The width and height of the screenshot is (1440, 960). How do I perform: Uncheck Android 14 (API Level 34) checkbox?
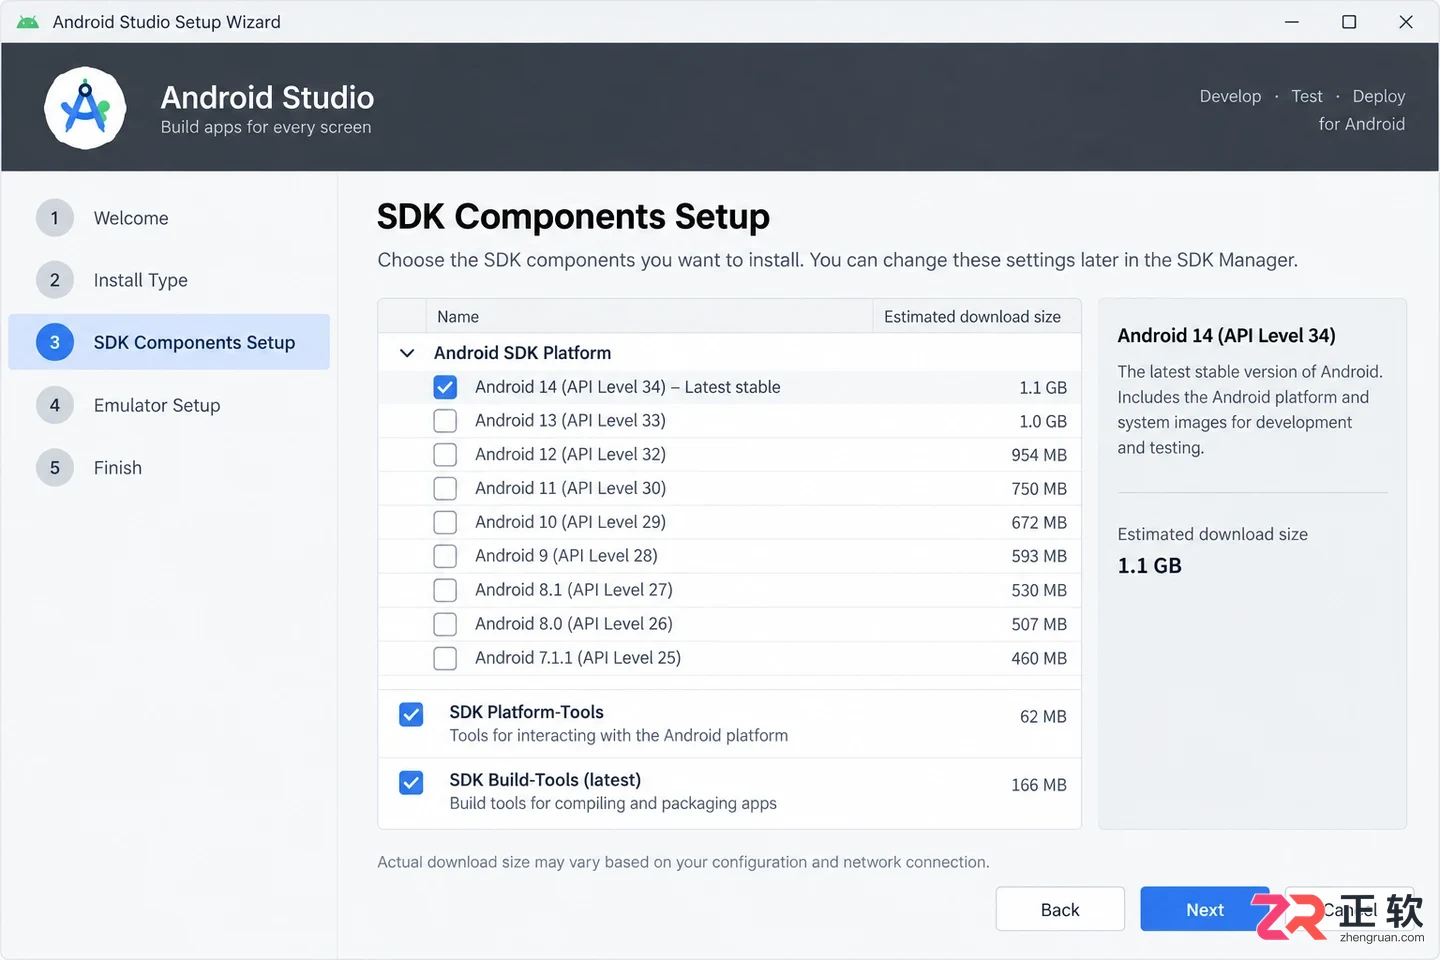pyautogui.click(x=445, y=387)
